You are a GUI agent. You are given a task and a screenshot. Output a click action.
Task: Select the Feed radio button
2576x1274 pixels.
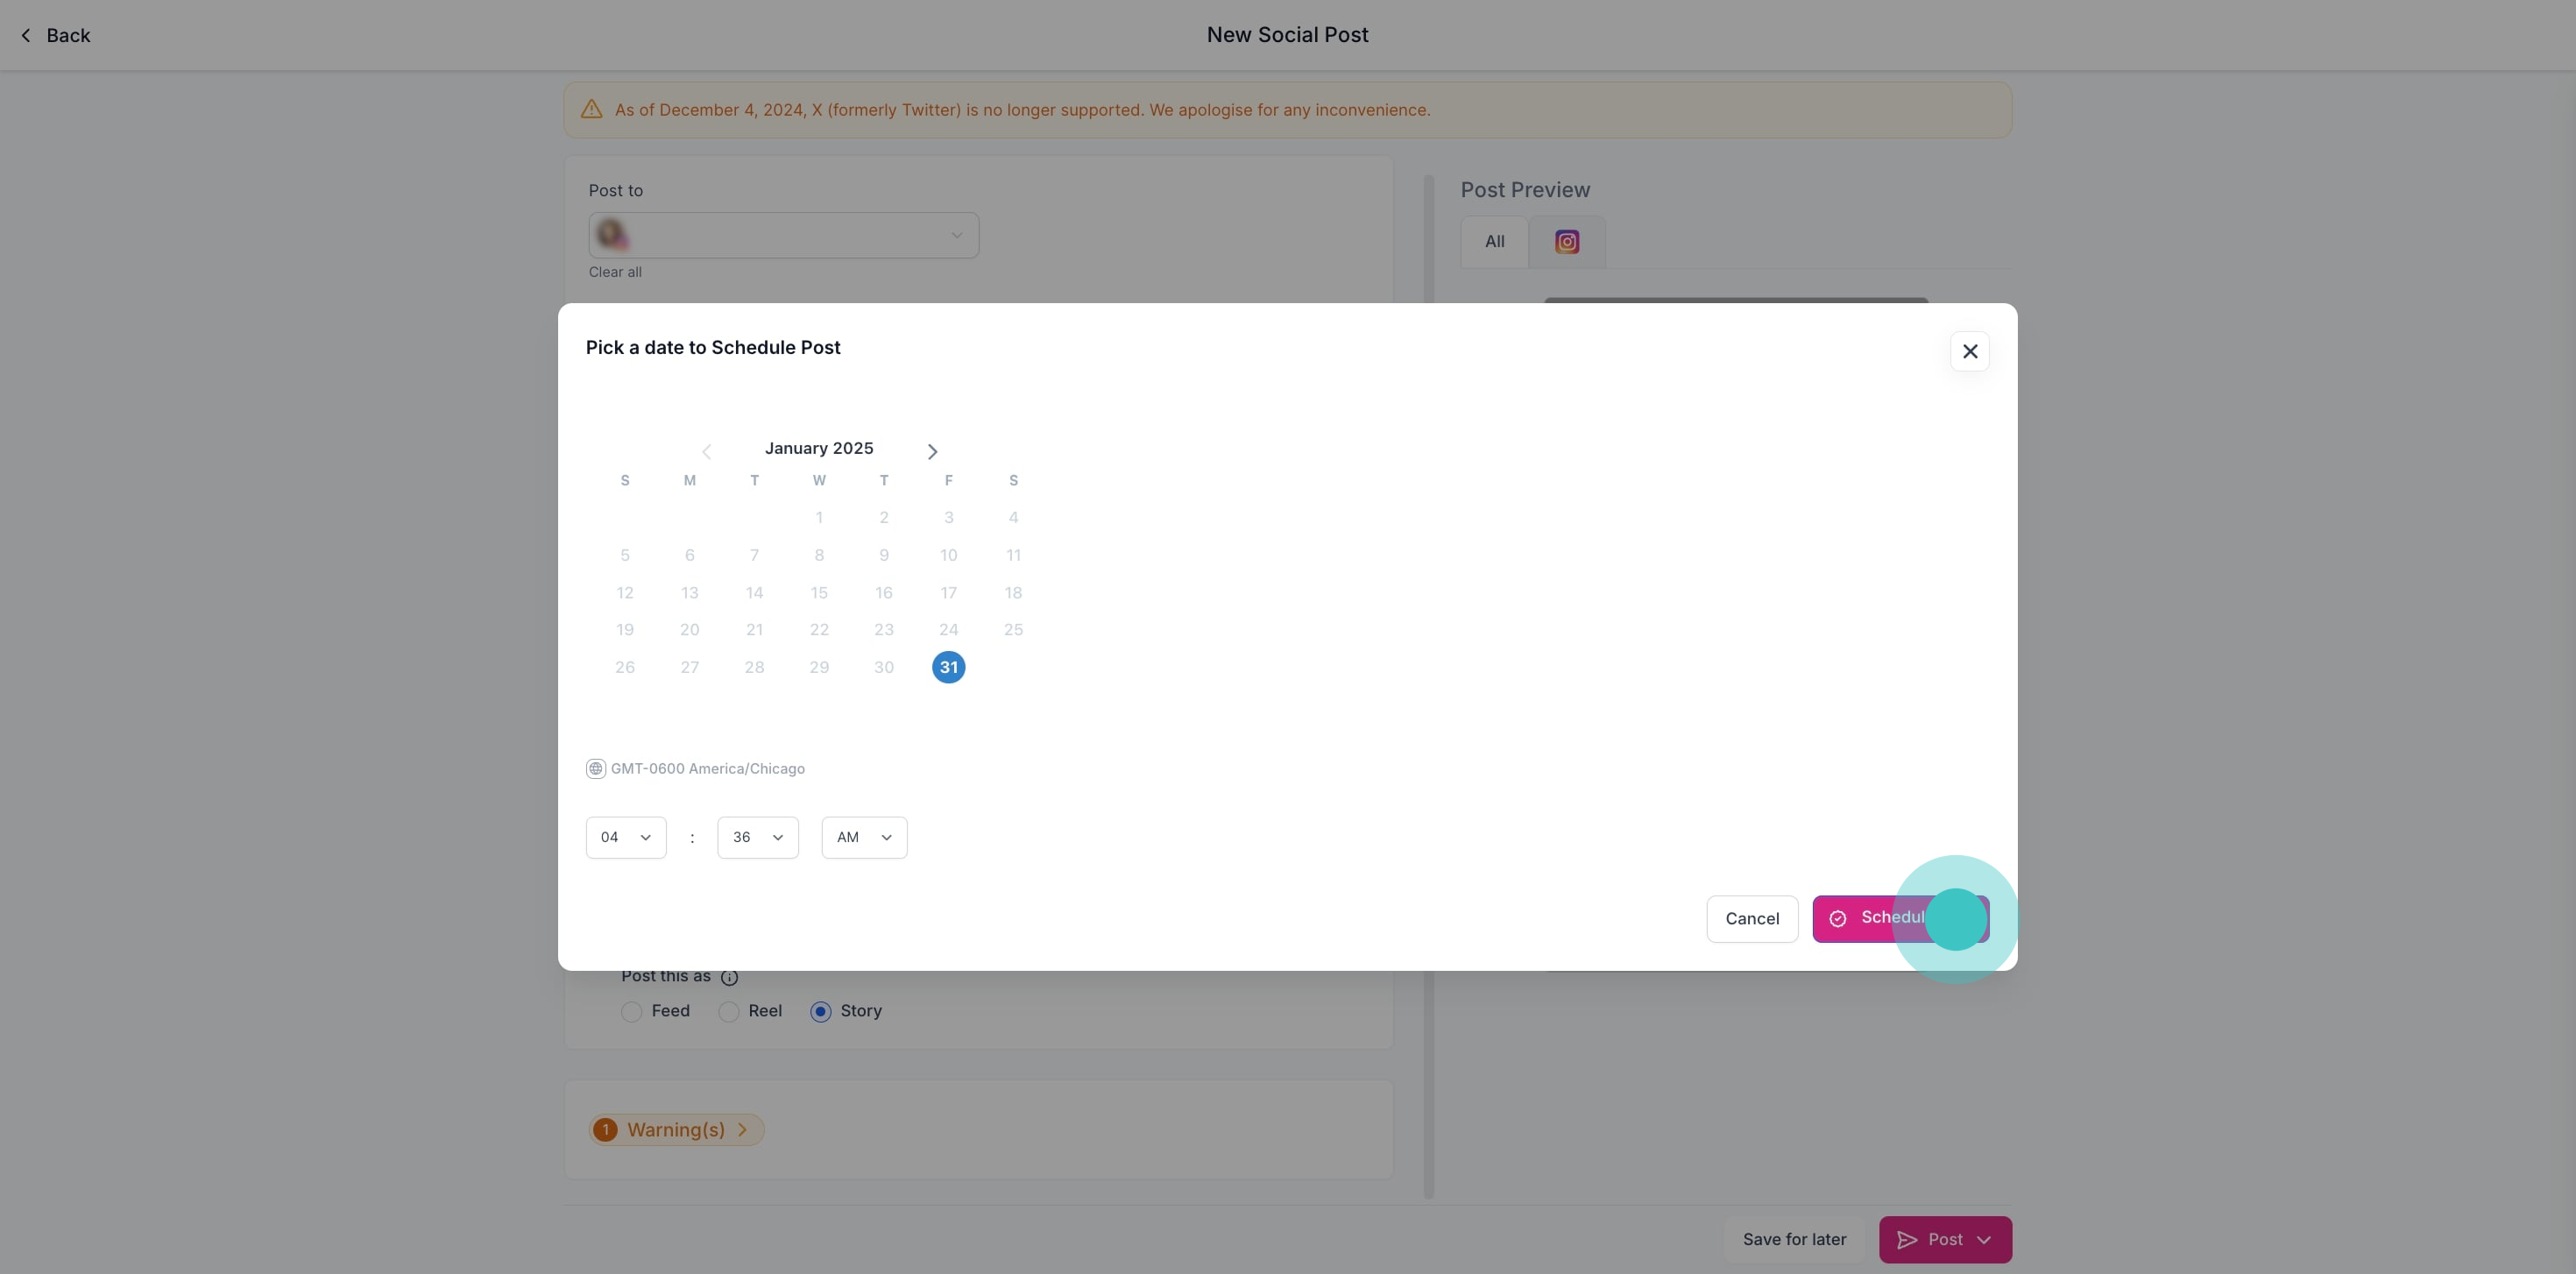coord(631,1012)
